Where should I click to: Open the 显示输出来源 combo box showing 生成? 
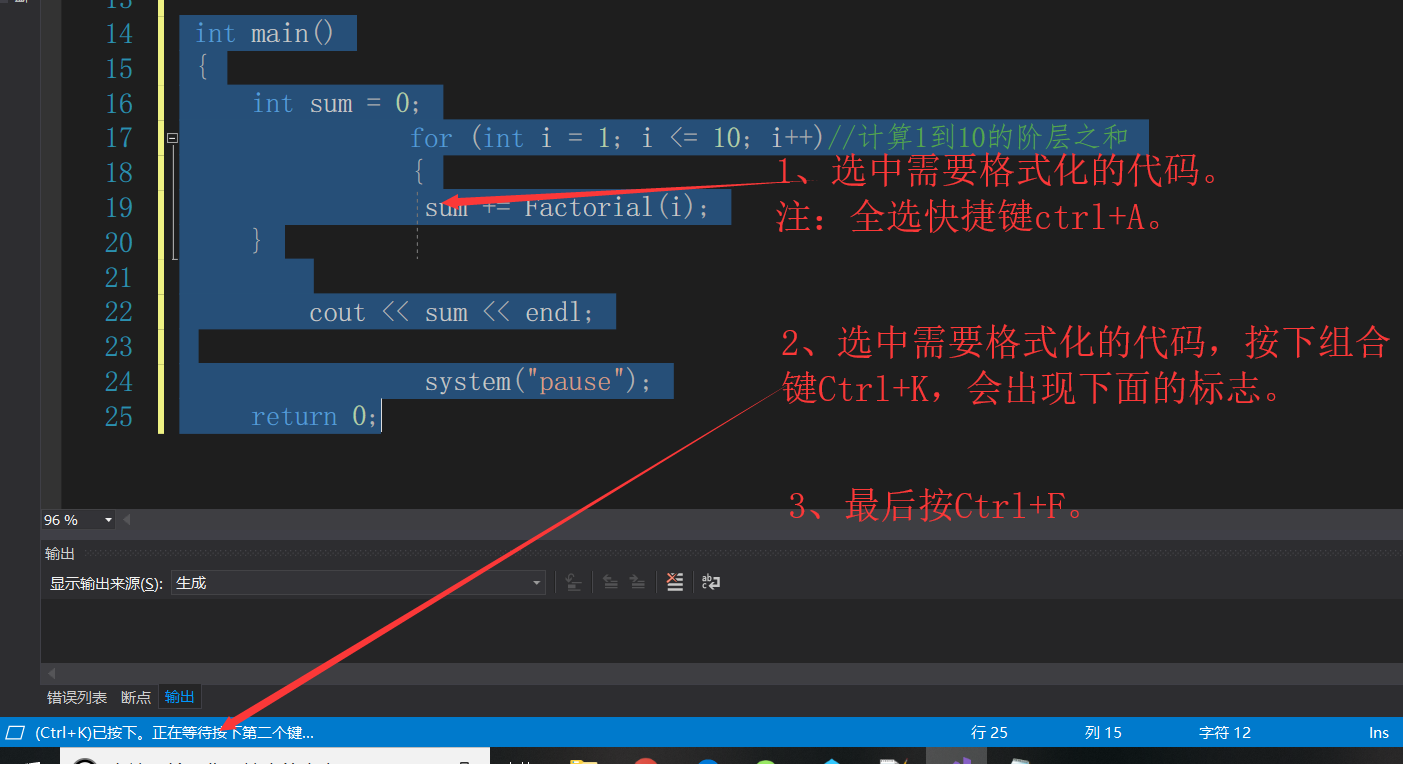pos(358,583)
